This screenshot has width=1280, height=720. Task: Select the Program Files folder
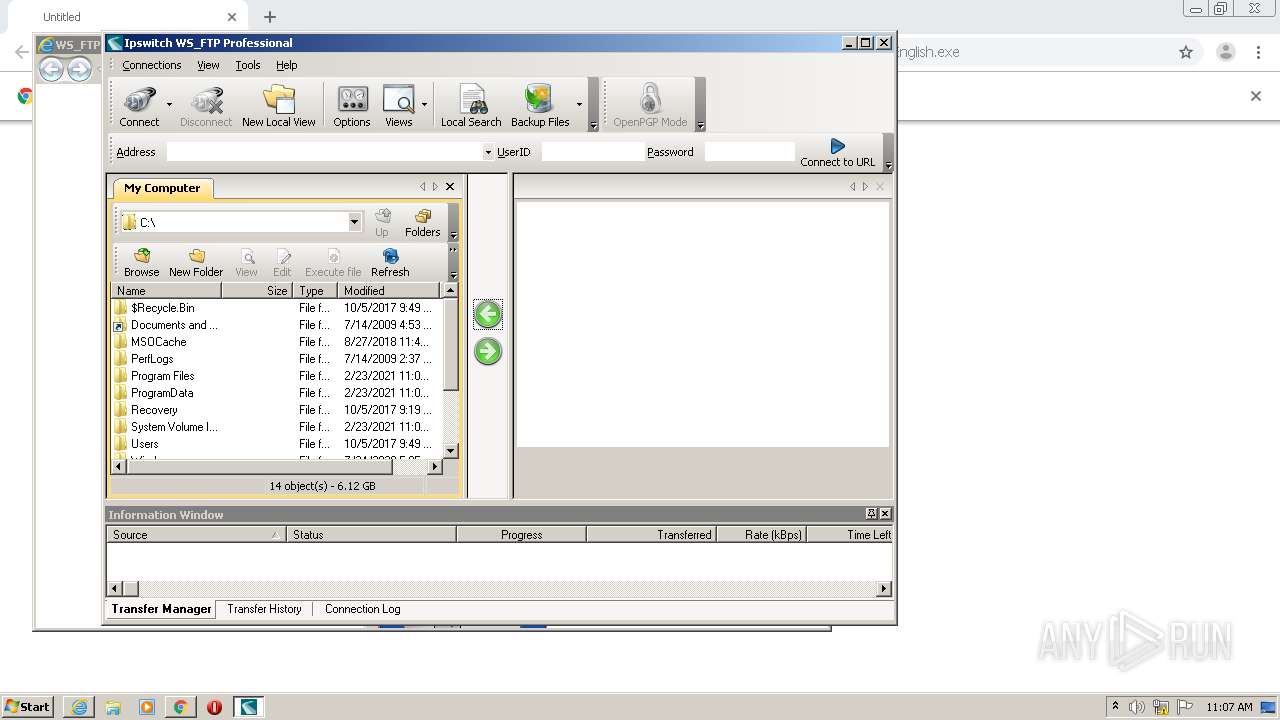[x=163, y=376]
